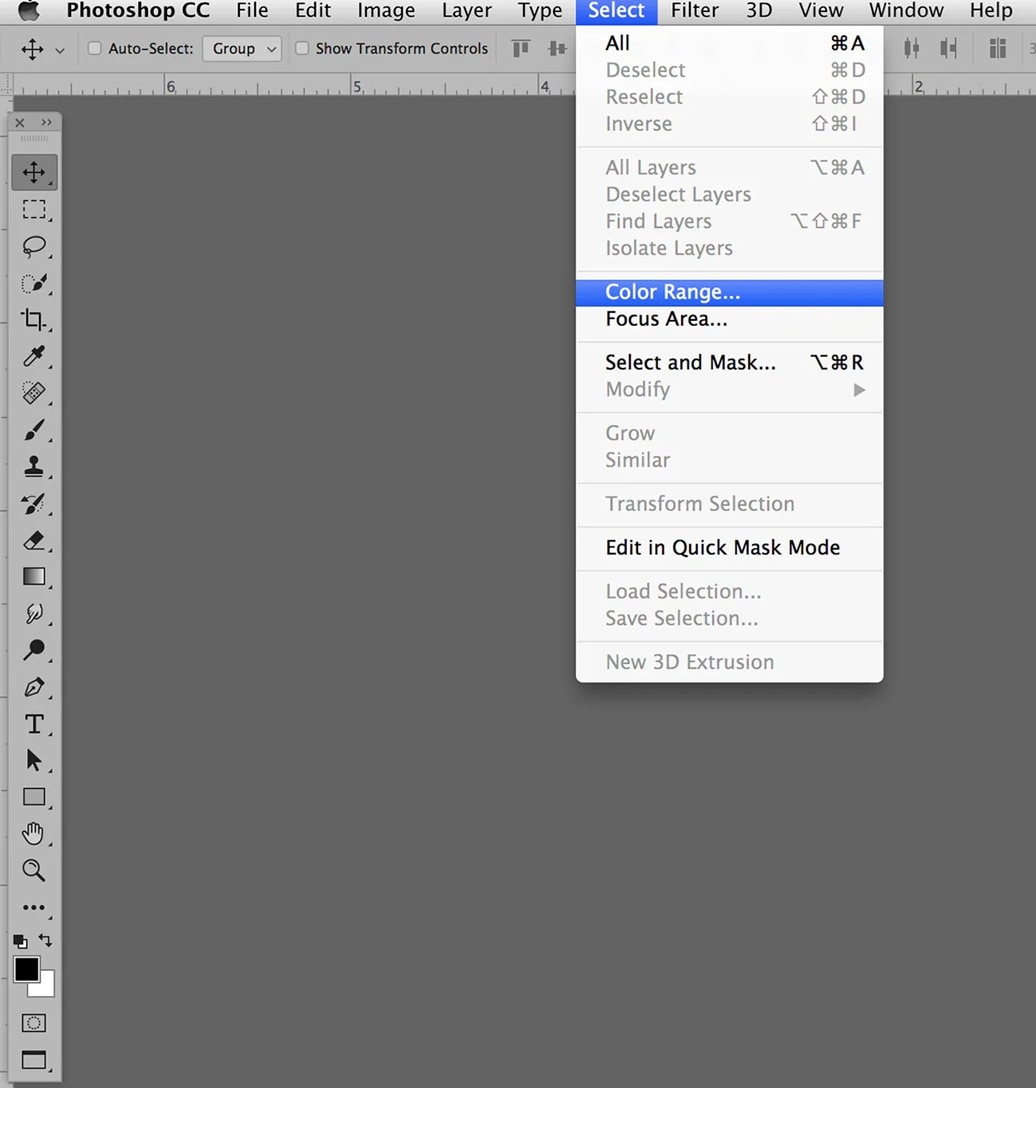Viewport: 1036px width, 1137px height.
Task: Enable the Auto-Select checkbox
Action: coord(94,48)
